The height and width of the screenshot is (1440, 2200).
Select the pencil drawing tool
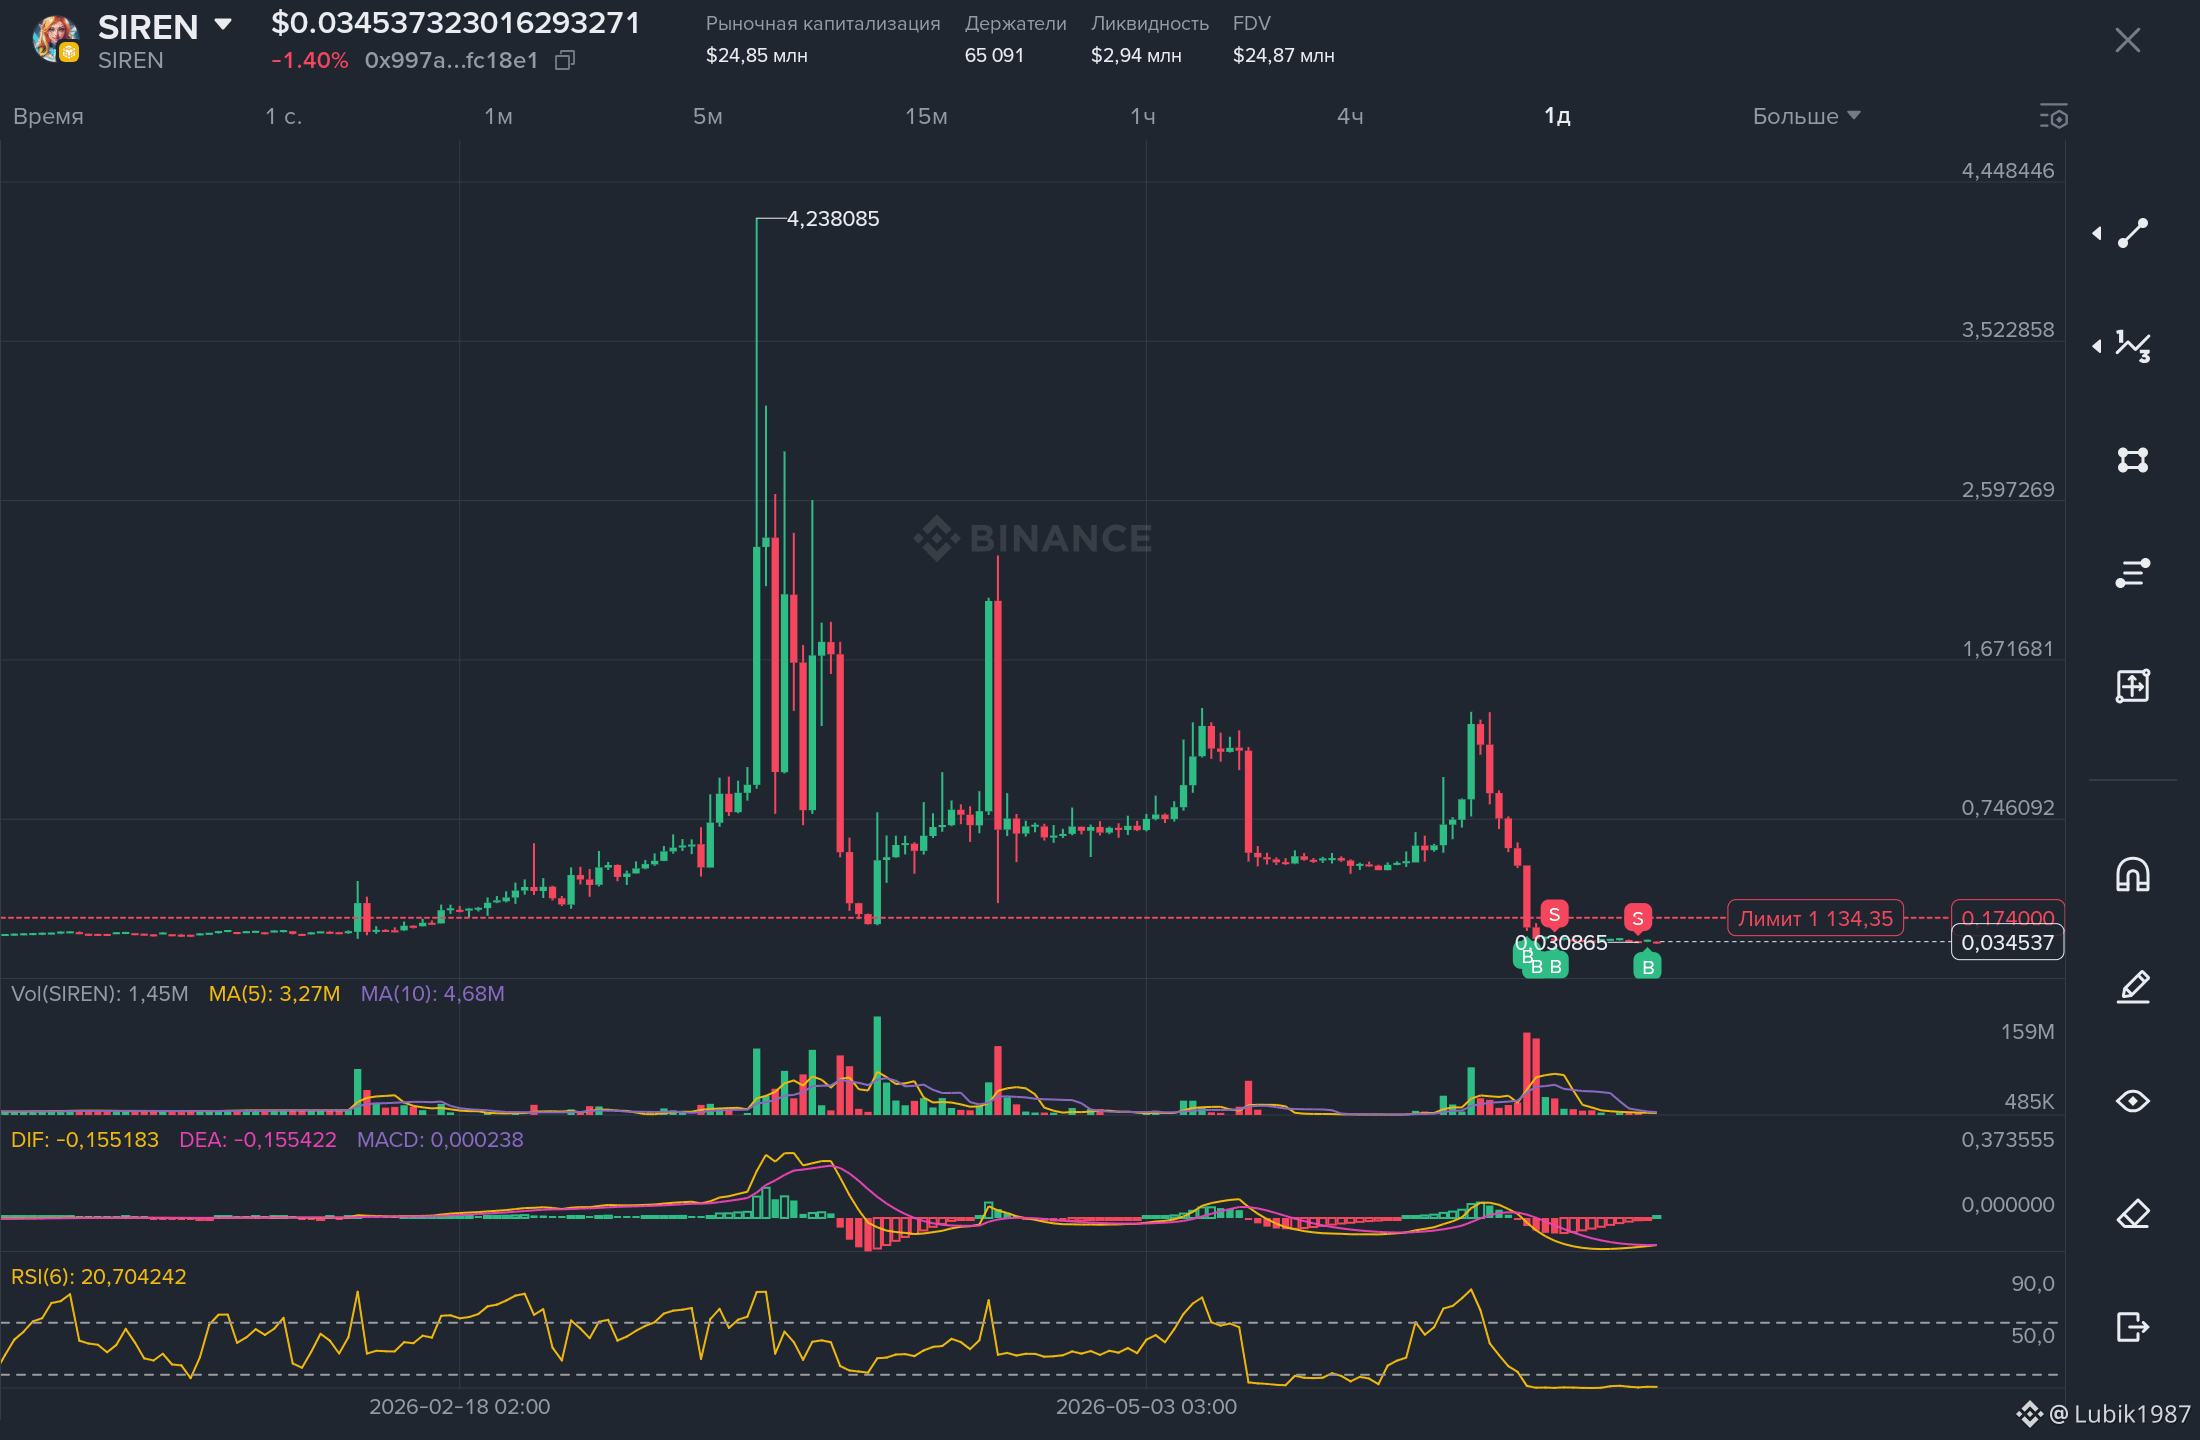(2133, 987)
